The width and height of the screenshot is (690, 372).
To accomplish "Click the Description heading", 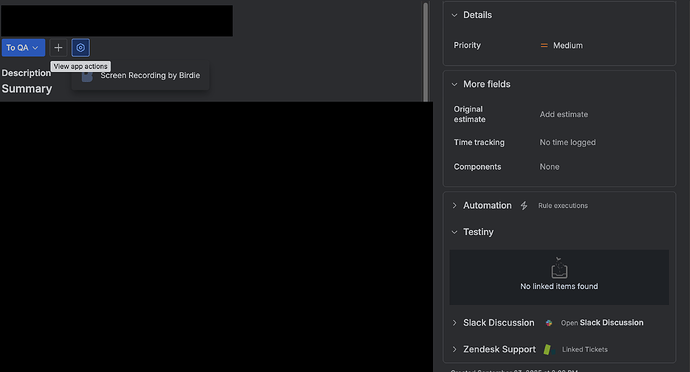I will pos(26,73).
